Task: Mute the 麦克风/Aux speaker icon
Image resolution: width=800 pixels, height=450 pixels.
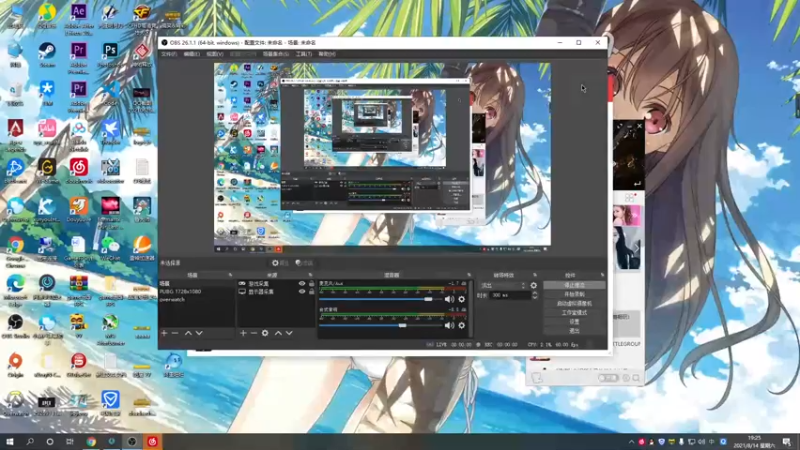Action: point(449,299)
